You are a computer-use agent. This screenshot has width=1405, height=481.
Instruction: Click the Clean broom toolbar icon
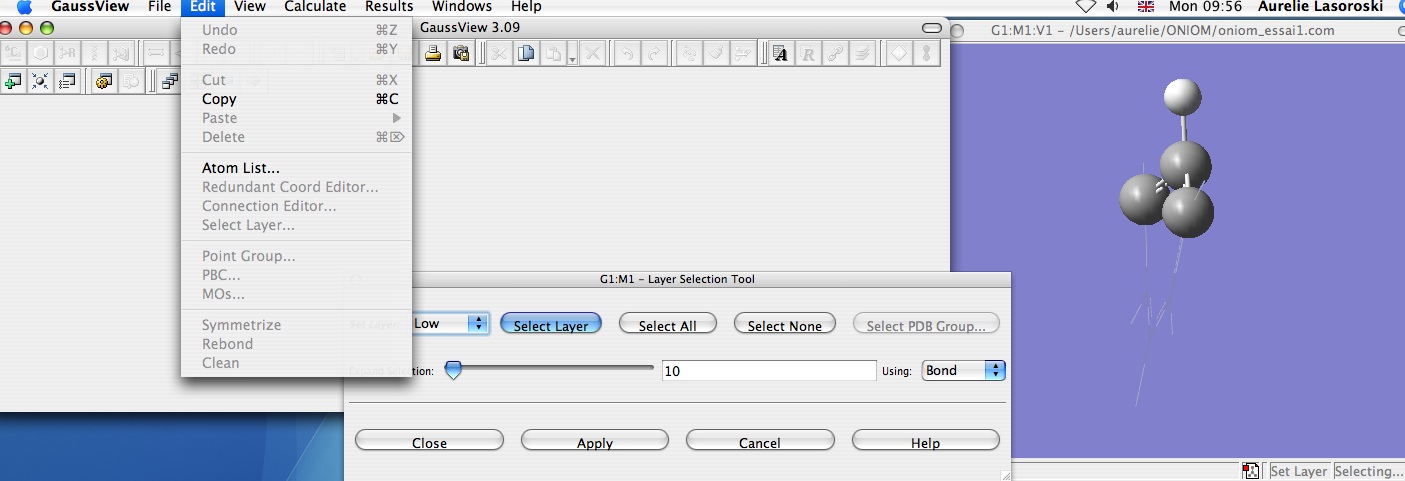[x=716, y=53]
